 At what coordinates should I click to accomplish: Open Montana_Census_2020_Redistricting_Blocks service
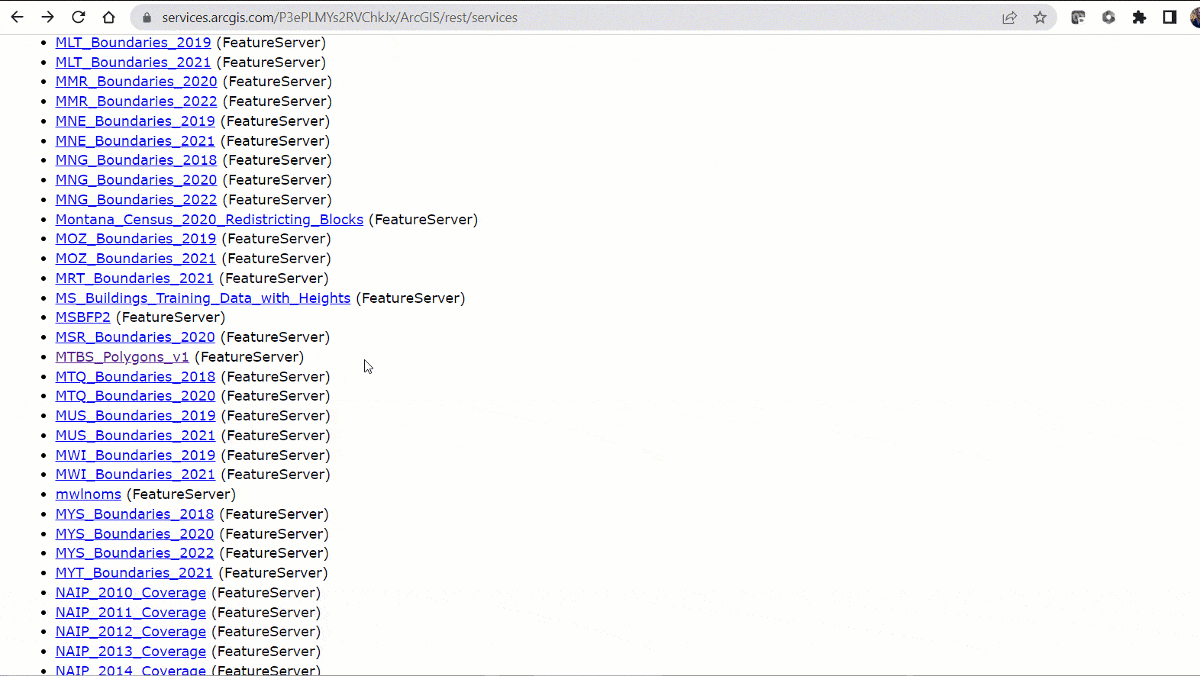[209, 219]
